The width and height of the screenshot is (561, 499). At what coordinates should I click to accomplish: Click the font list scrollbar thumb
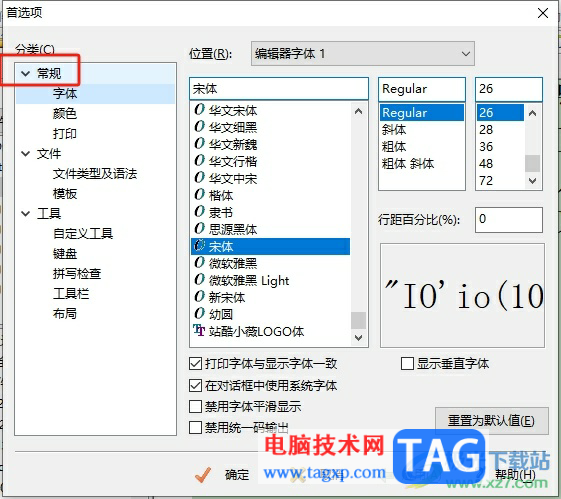pyautogui.click(x=358, y=320)
